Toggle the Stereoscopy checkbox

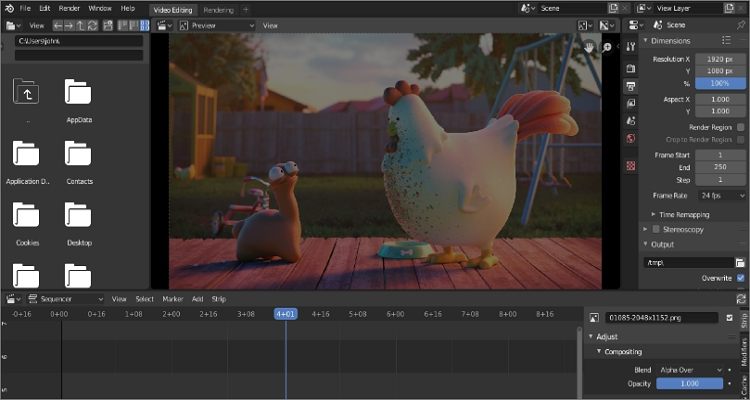point(656,230)
